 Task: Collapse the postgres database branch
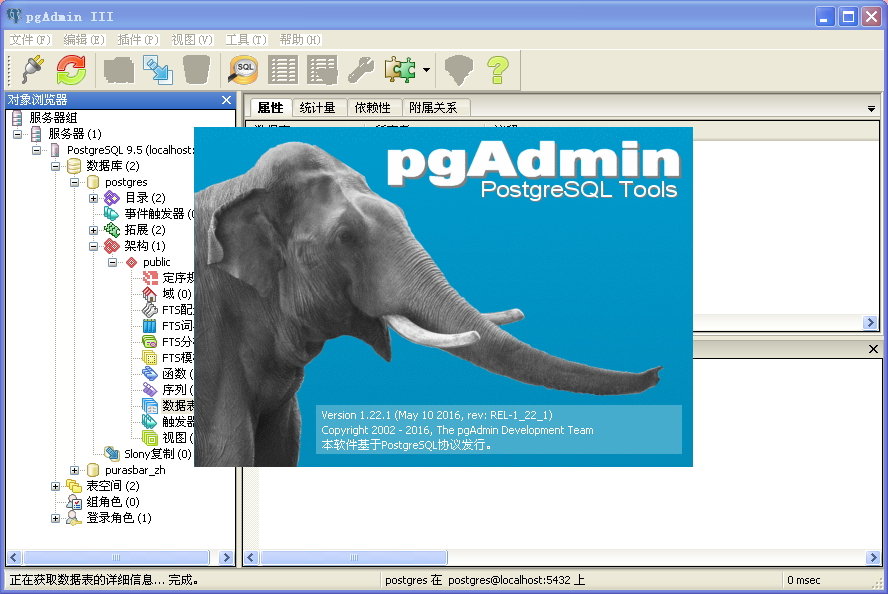coord(74,182)
